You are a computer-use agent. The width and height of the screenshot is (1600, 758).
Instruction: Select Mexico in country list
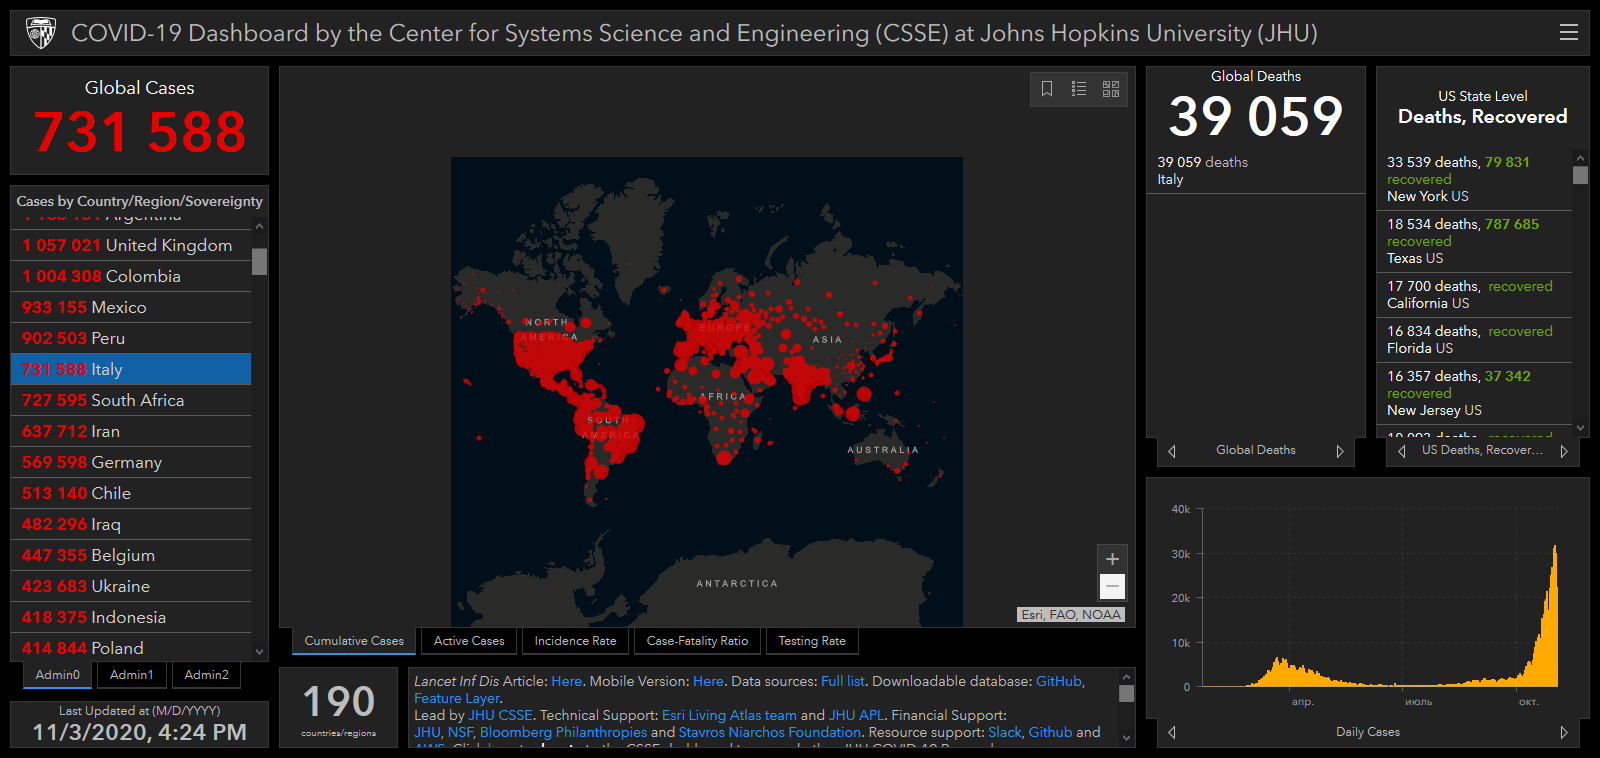(x=131, y=307)
